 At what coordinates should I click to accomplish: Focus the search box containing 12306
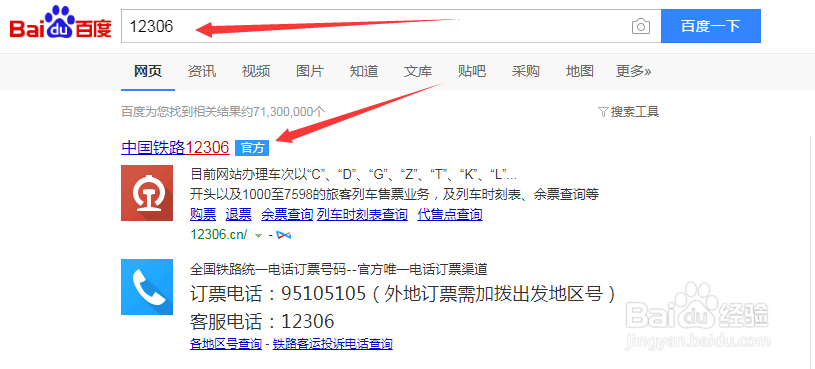(x=391, y=26)
